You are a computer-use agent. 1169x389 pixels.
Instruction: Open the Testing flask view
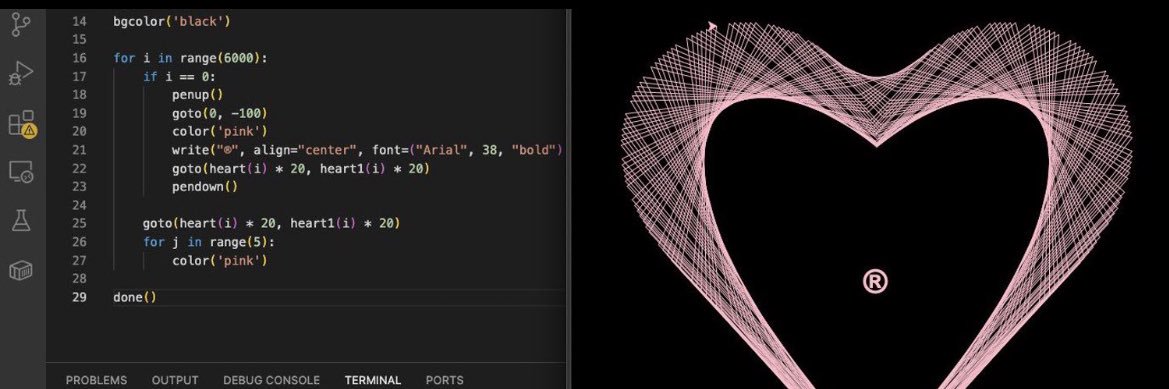21,221
